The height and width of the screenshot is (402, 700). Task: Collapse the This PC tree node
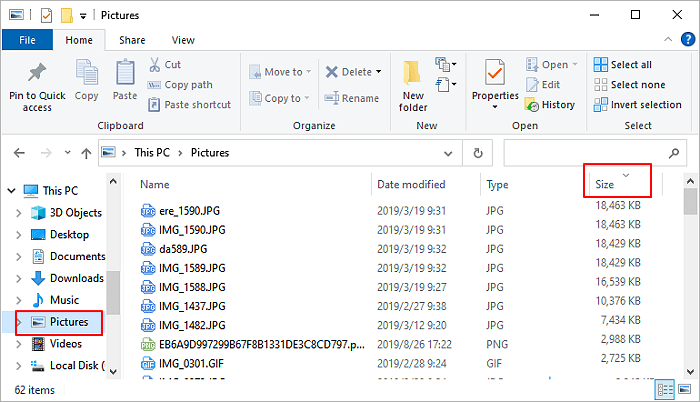click(11, 191)
